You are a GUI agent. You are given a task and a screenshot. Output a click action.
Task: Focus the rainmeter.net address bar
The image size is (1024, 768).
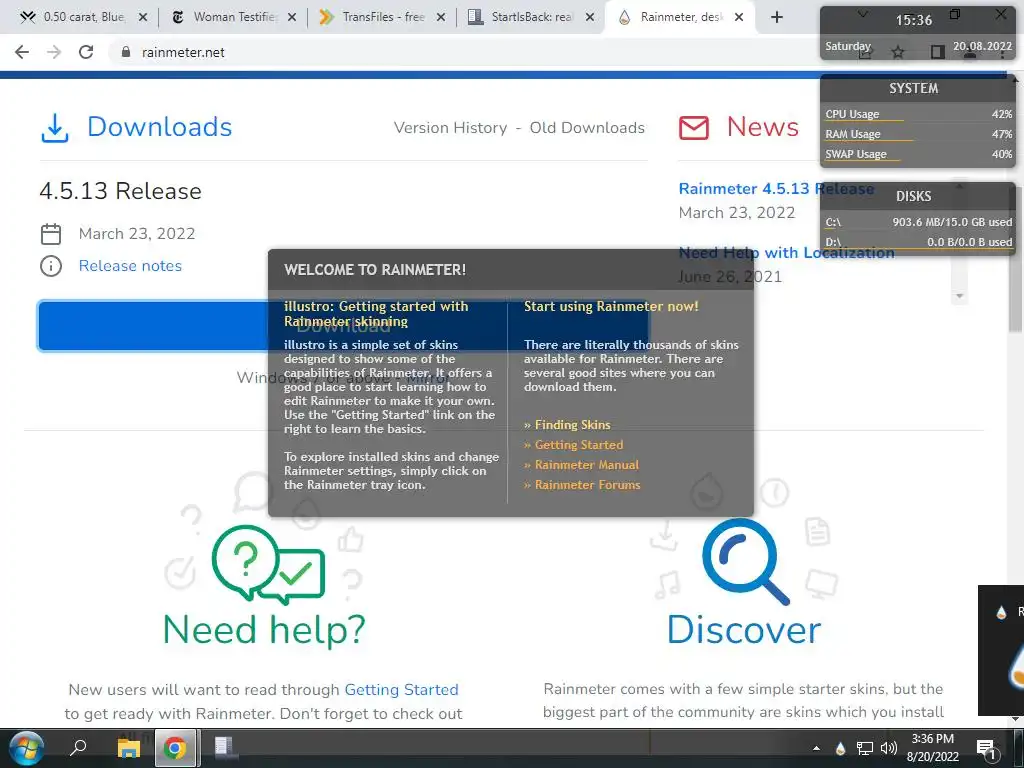(457, 52)
